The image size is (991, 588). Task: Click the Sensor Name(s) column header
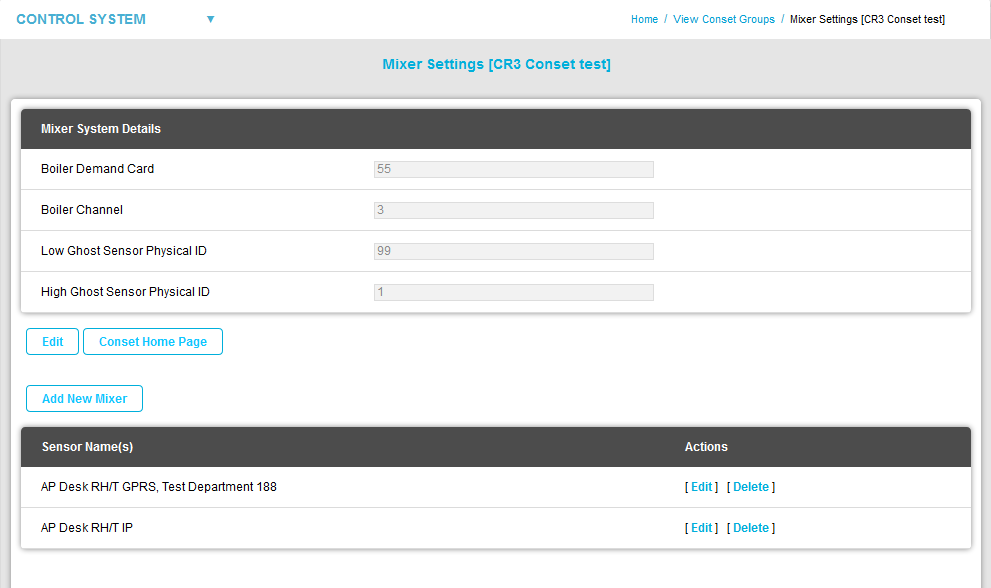(87, 447)
